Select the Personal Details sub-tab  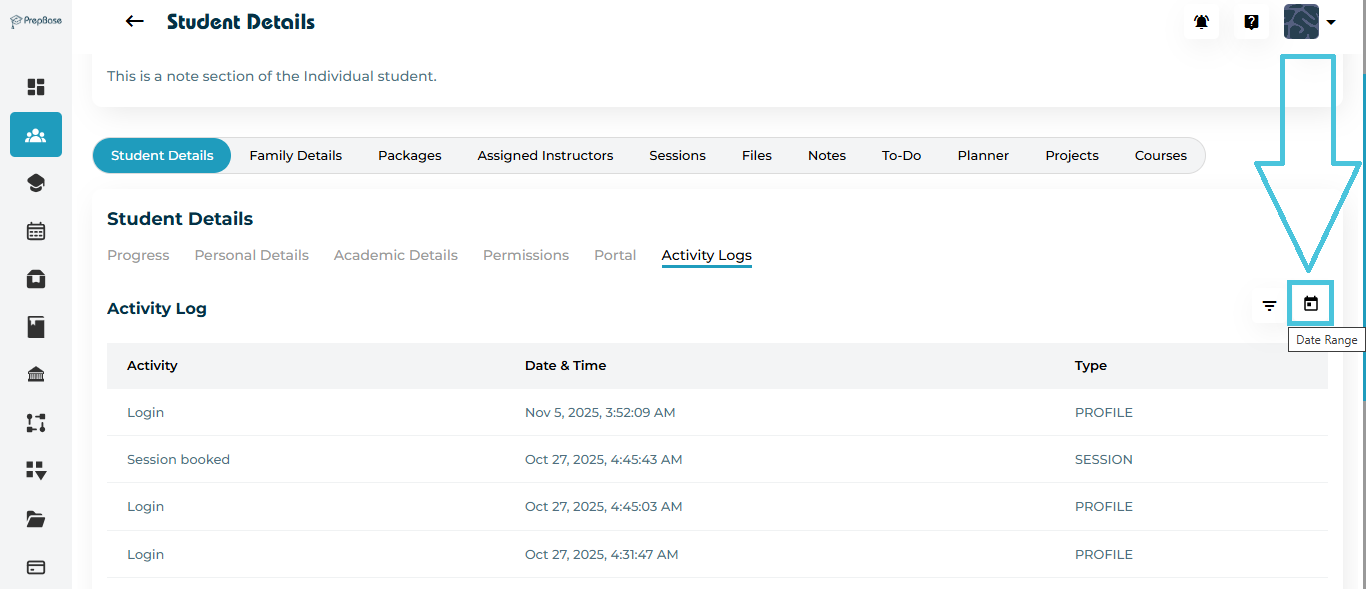click(x=251, y=255)
